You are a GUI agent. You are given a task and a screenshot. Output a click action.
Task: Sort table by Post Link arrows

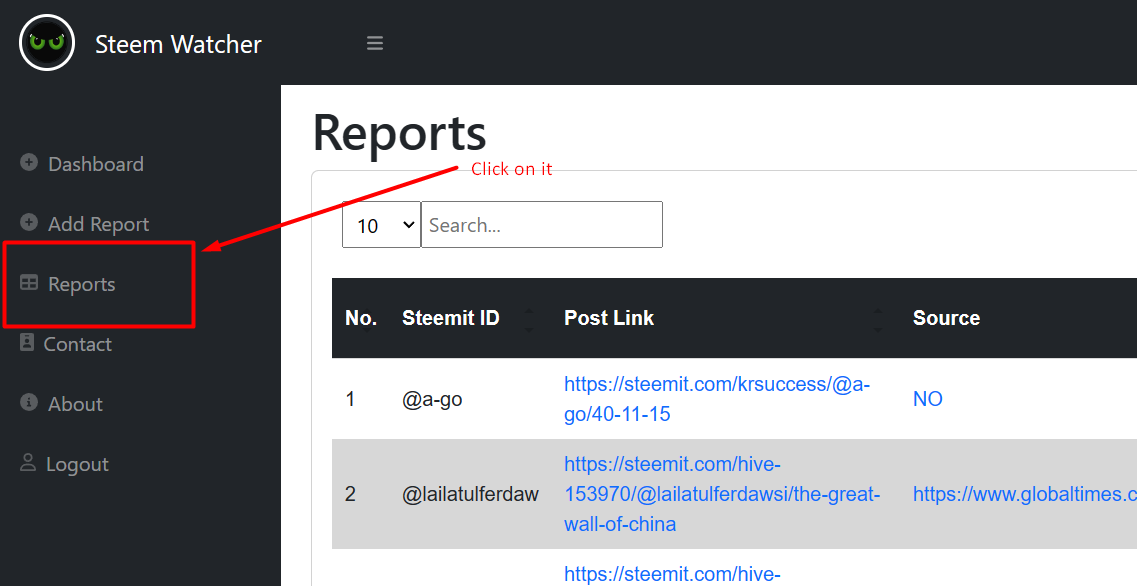[x=878, y=320]
